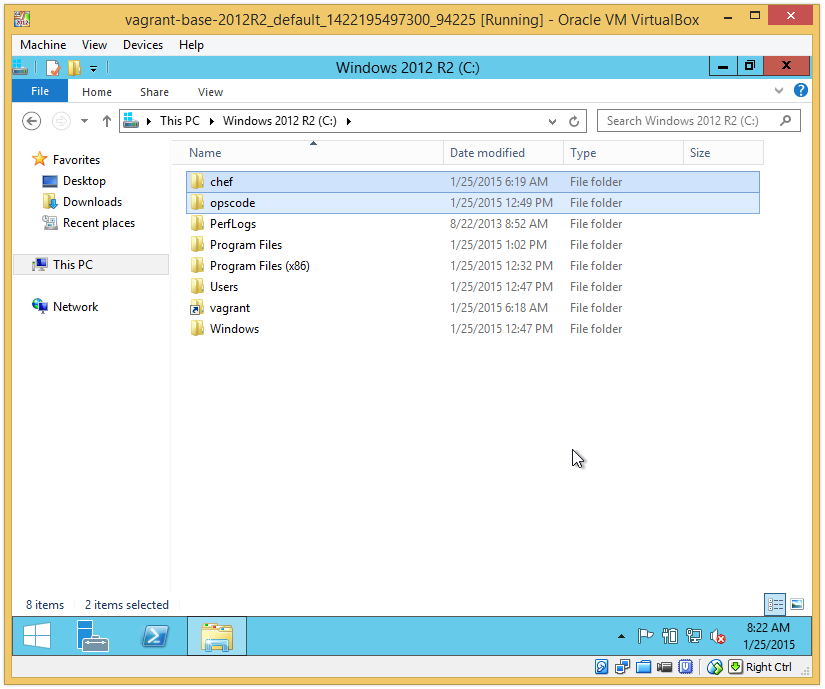Expand the ribbon using the chevron

click(x=779, y=90)
